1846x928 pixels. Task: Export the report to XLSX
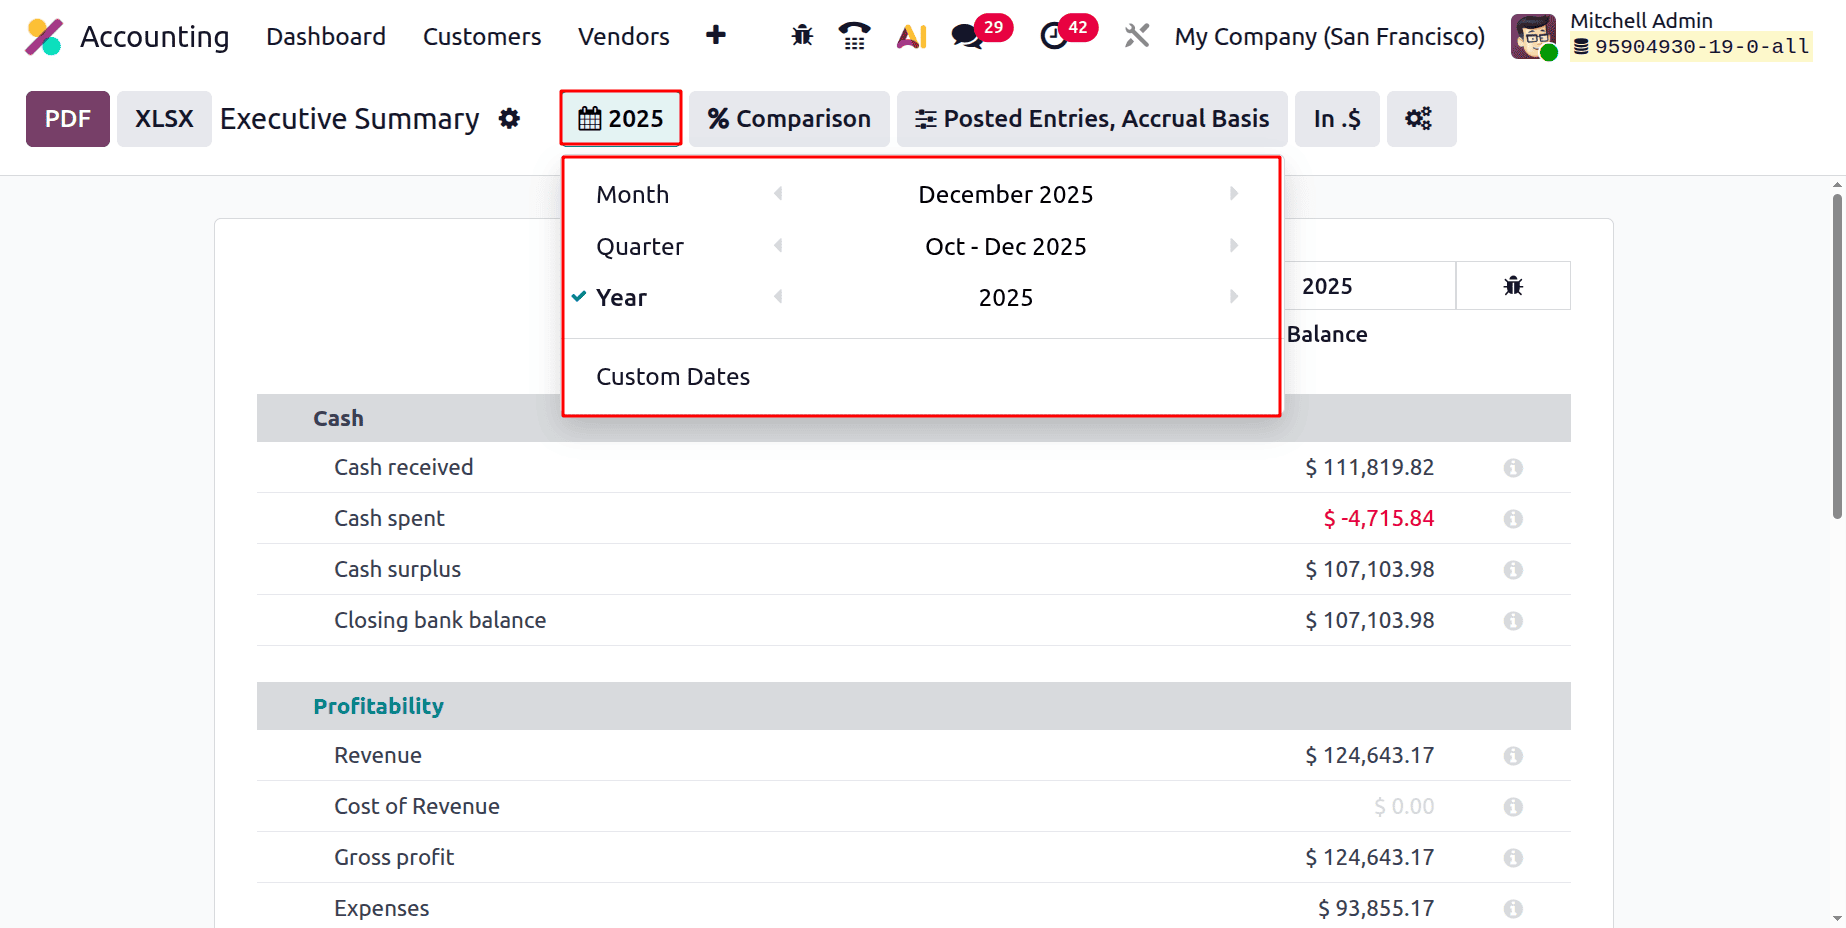pos(163,118)
